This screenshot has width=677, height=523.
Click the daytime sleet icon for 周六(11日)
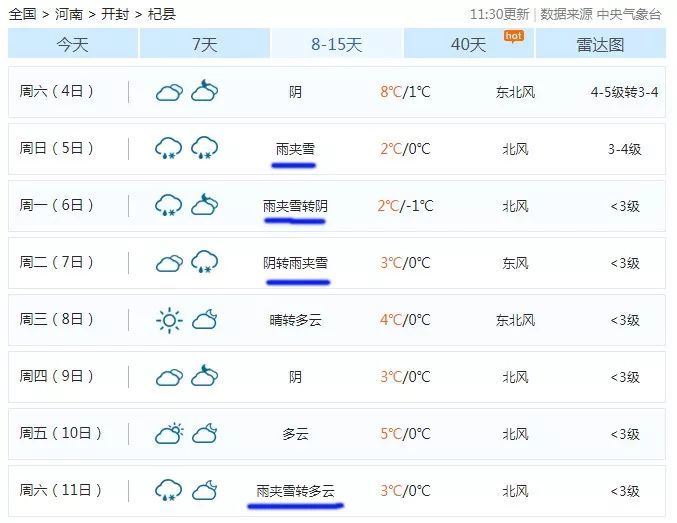pos(168,490)
